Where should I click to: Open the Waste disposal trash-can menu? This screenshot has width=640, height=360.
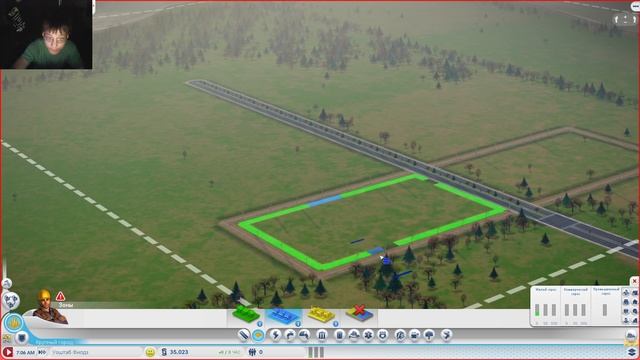(x=340, y=335)
